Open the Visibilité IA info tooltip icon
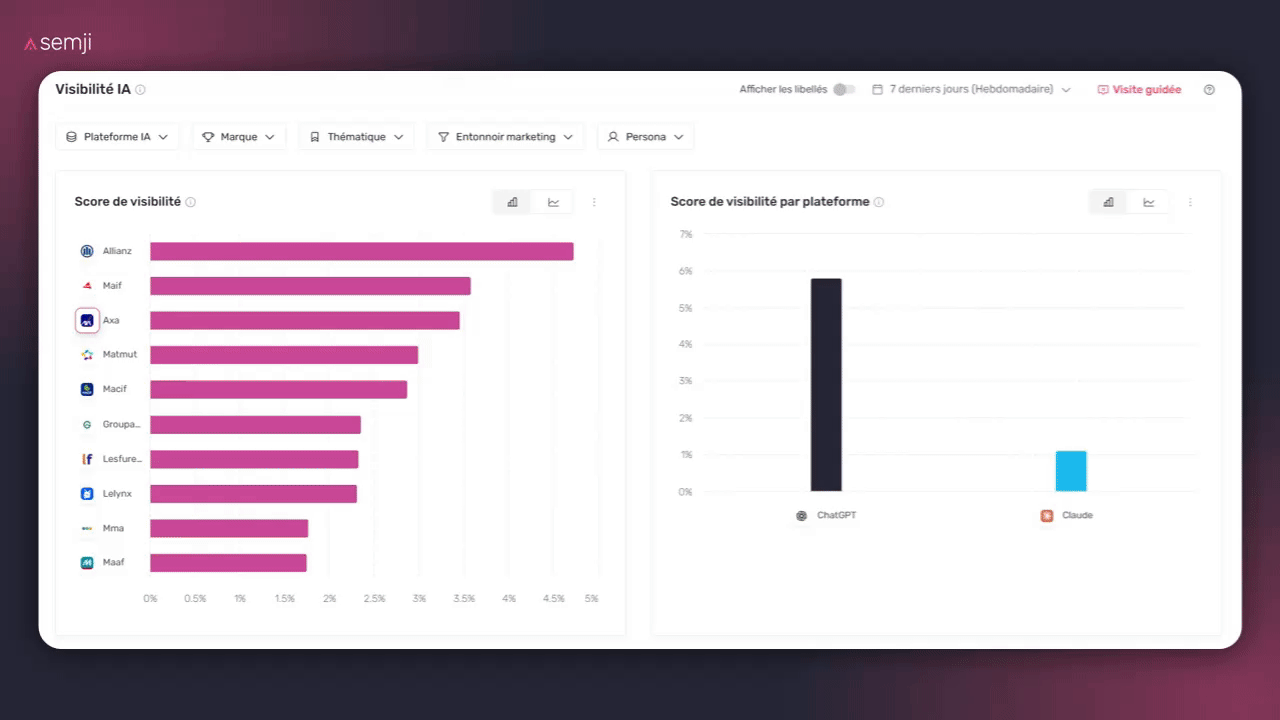Image resolution: width=1280 pixels, height=720 pixels. (140, 90)
